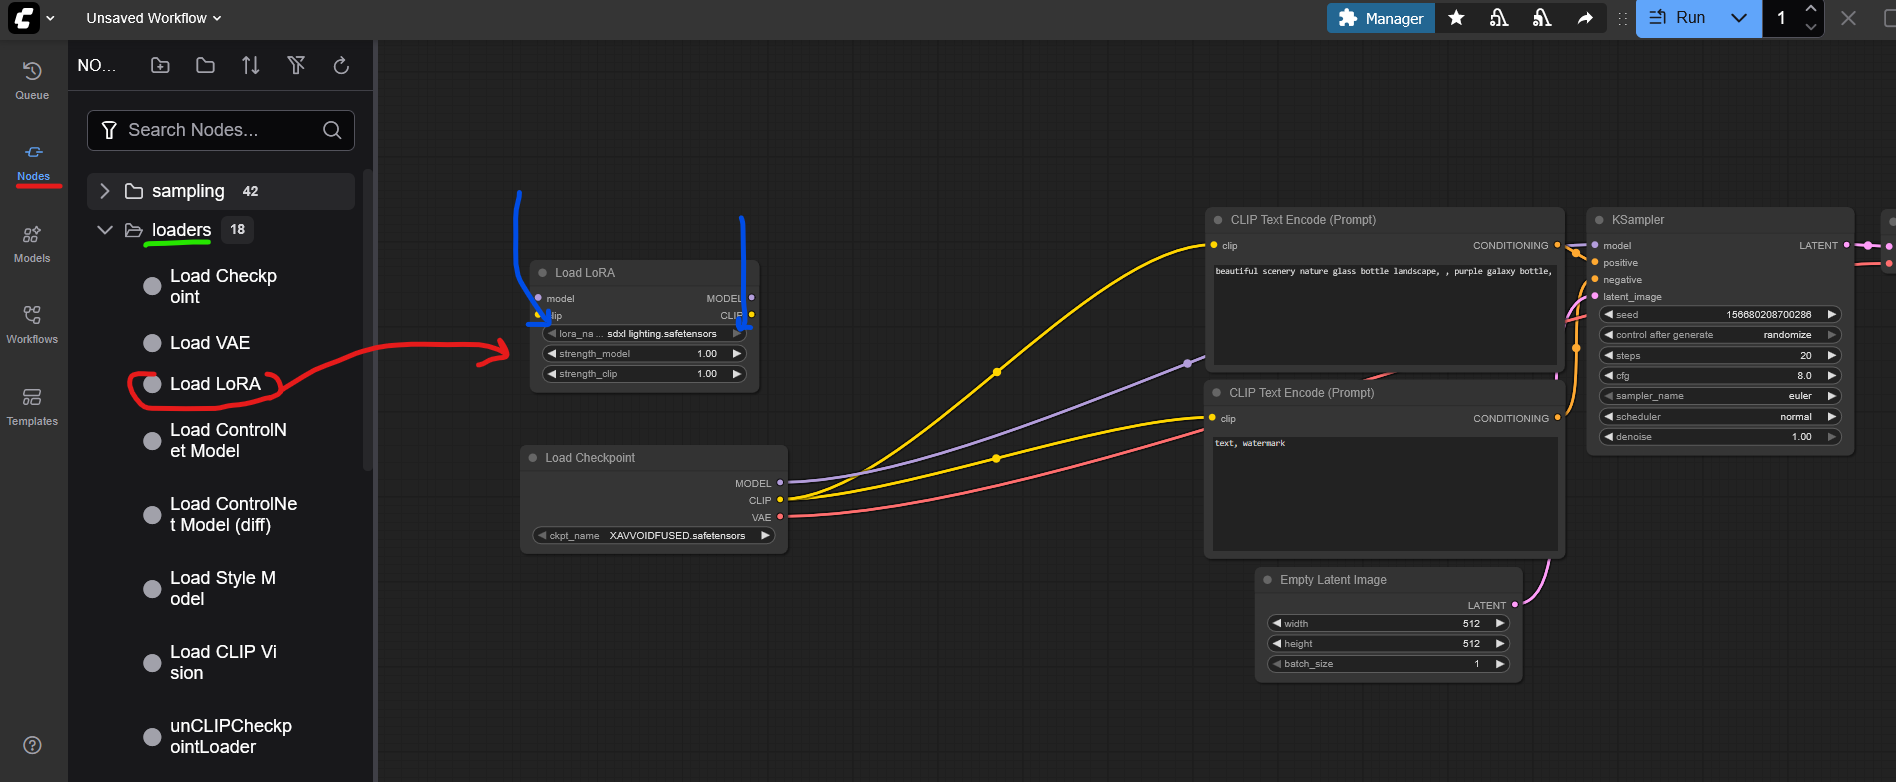Click the refresh icon in node library
This screenshot has height=782, width=1896.
tap(341, 66)
